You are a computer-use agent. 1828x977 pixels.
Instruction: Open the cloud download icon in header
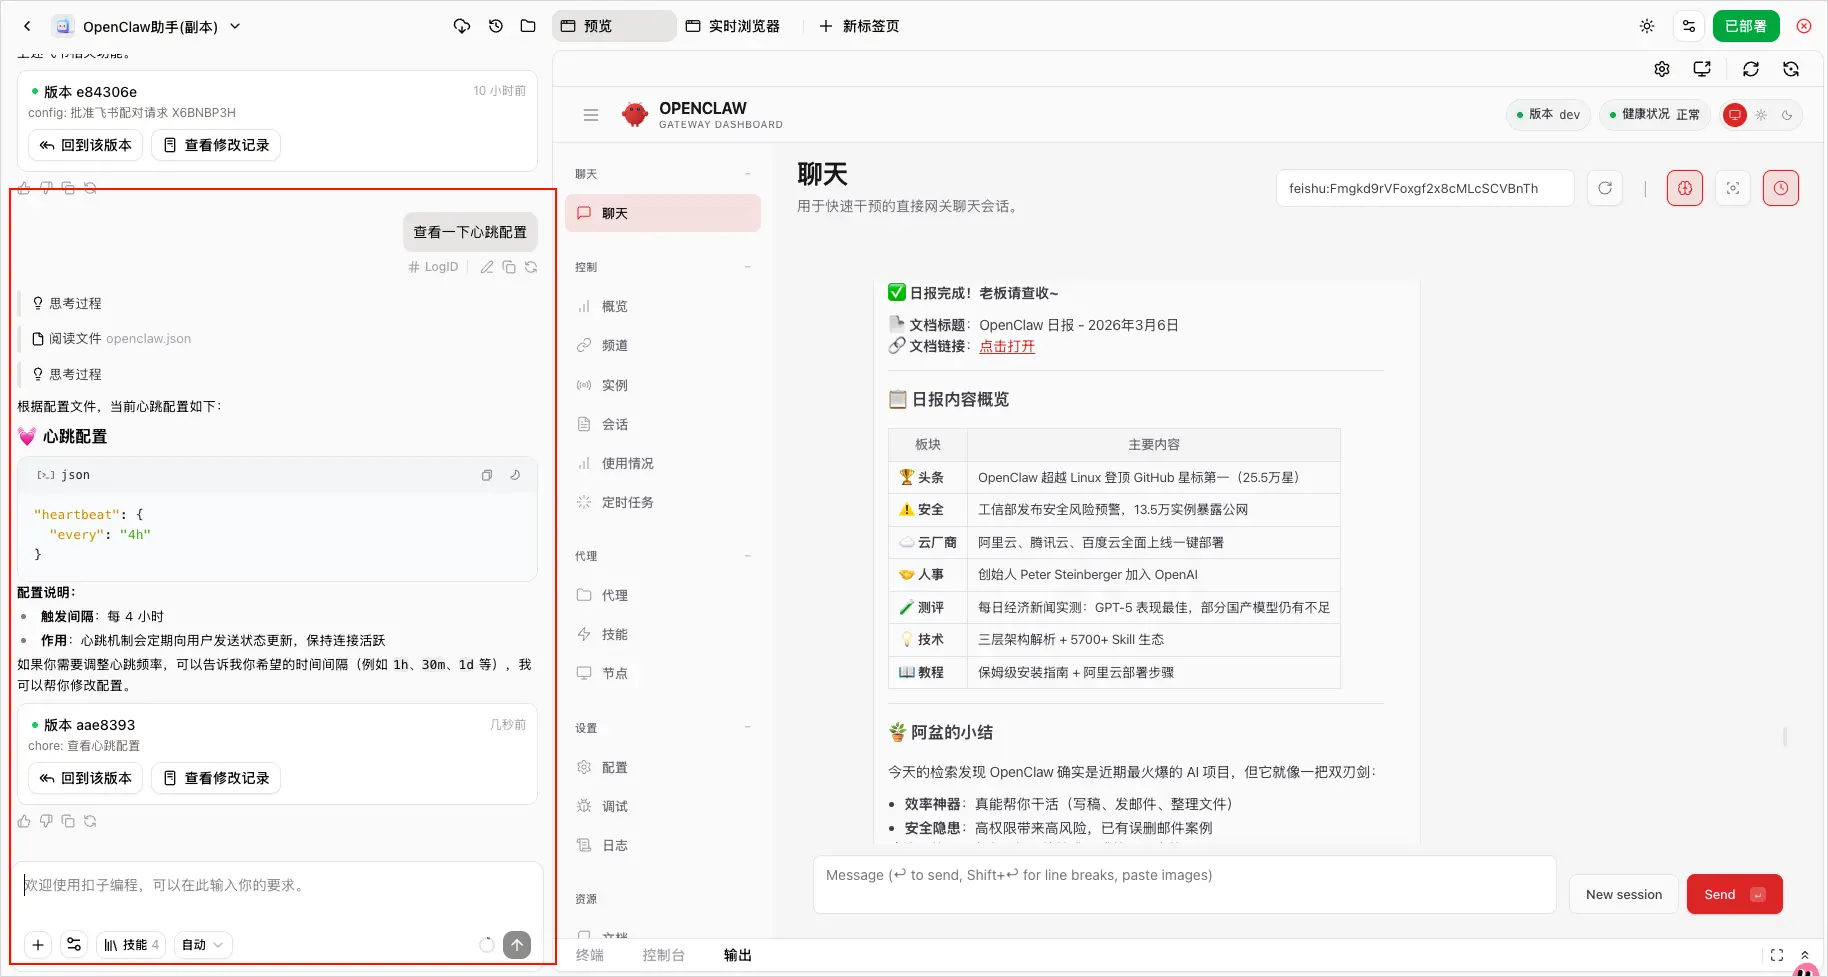pos(462,26)
